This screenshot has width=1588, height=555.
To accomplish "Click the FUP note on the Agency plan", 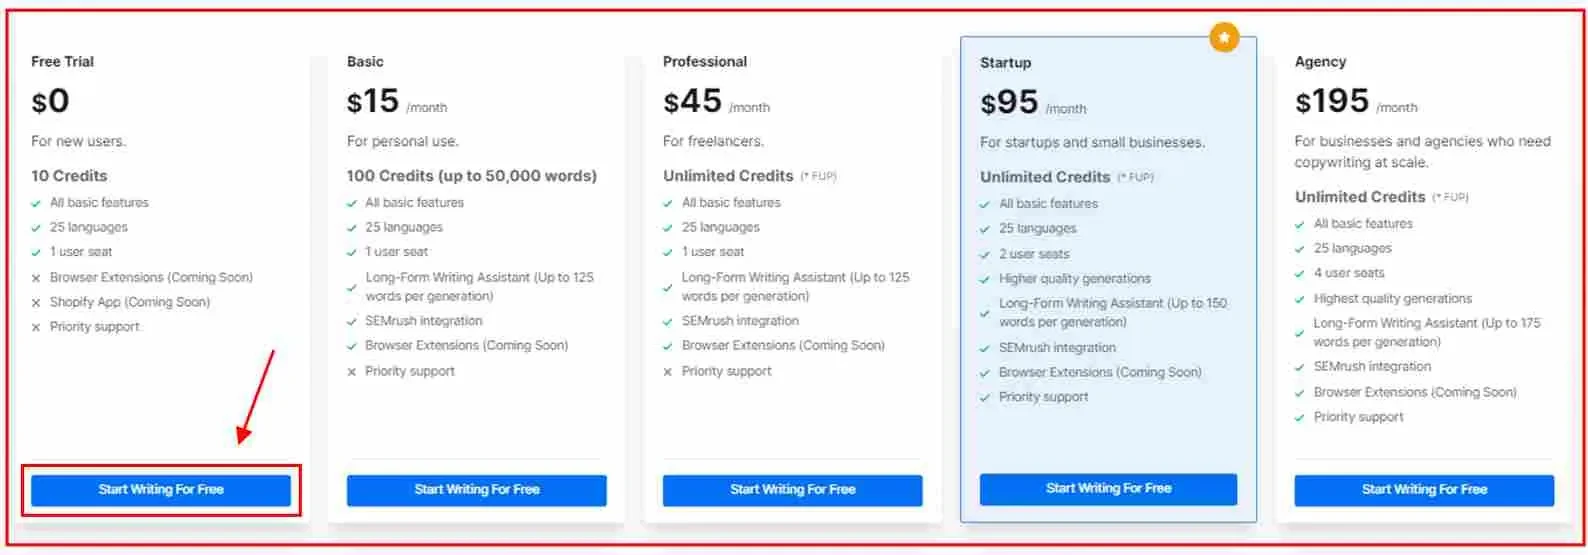I will [1450, 198].
